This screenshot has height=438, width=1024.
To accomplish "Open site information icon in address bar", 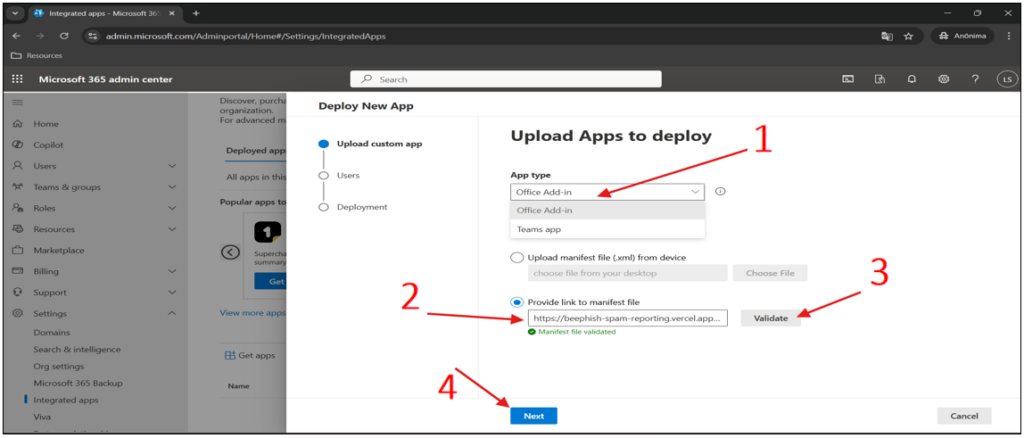I will pyautogui.click(x=93, y=37).
